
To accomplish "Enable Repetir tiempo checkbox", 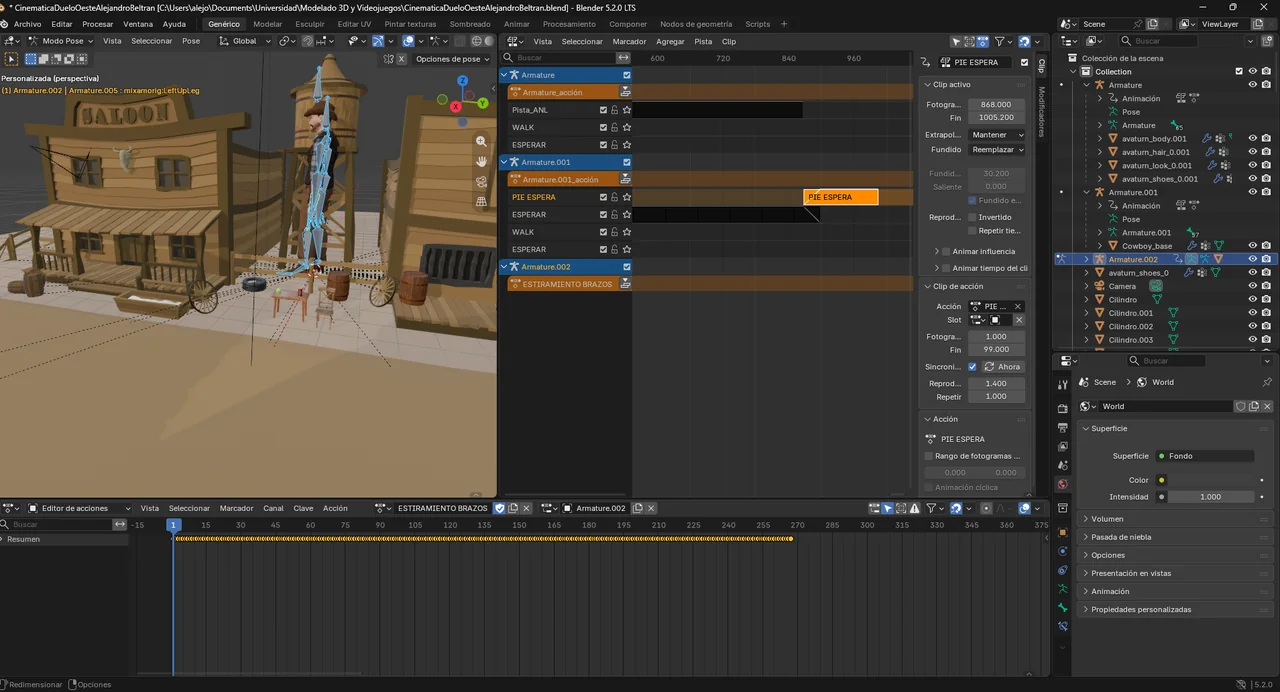I will pyautogui.click(x=972, y=231).
